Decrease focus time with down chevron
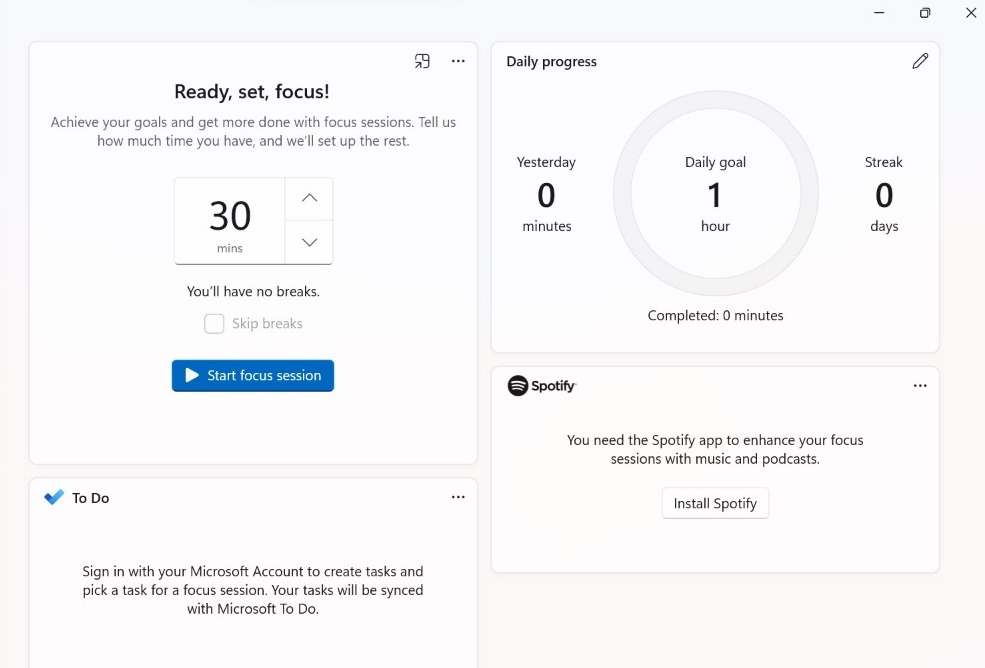985x668 pixels. pyautogui.click(x=310, y=242)
